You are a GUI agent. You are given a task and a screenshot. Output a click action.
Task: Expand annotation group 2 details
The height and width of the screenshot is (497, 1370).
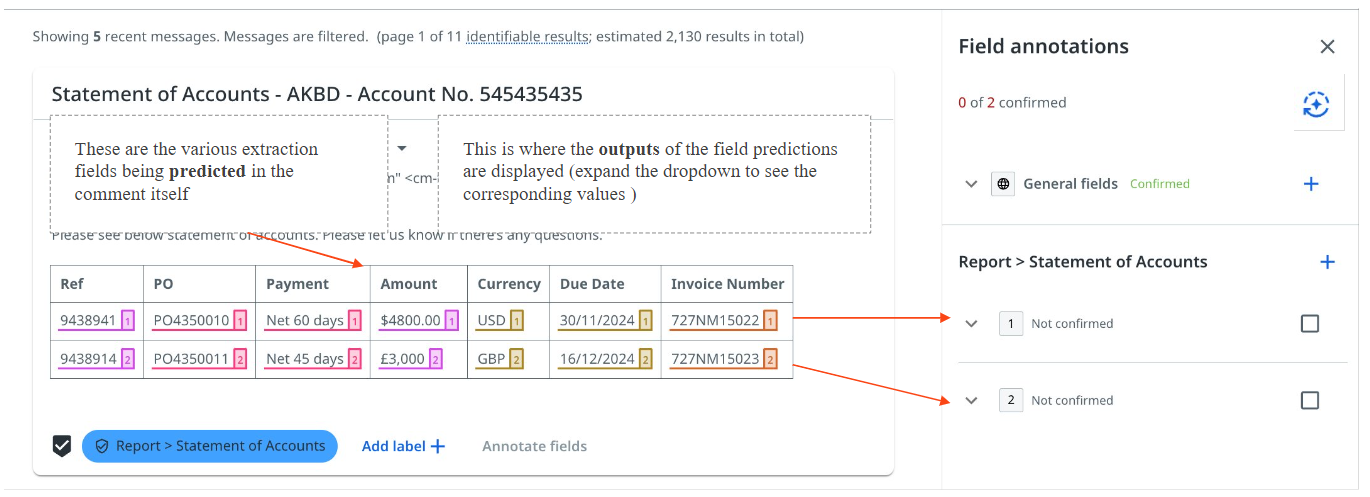coord(971,401)
